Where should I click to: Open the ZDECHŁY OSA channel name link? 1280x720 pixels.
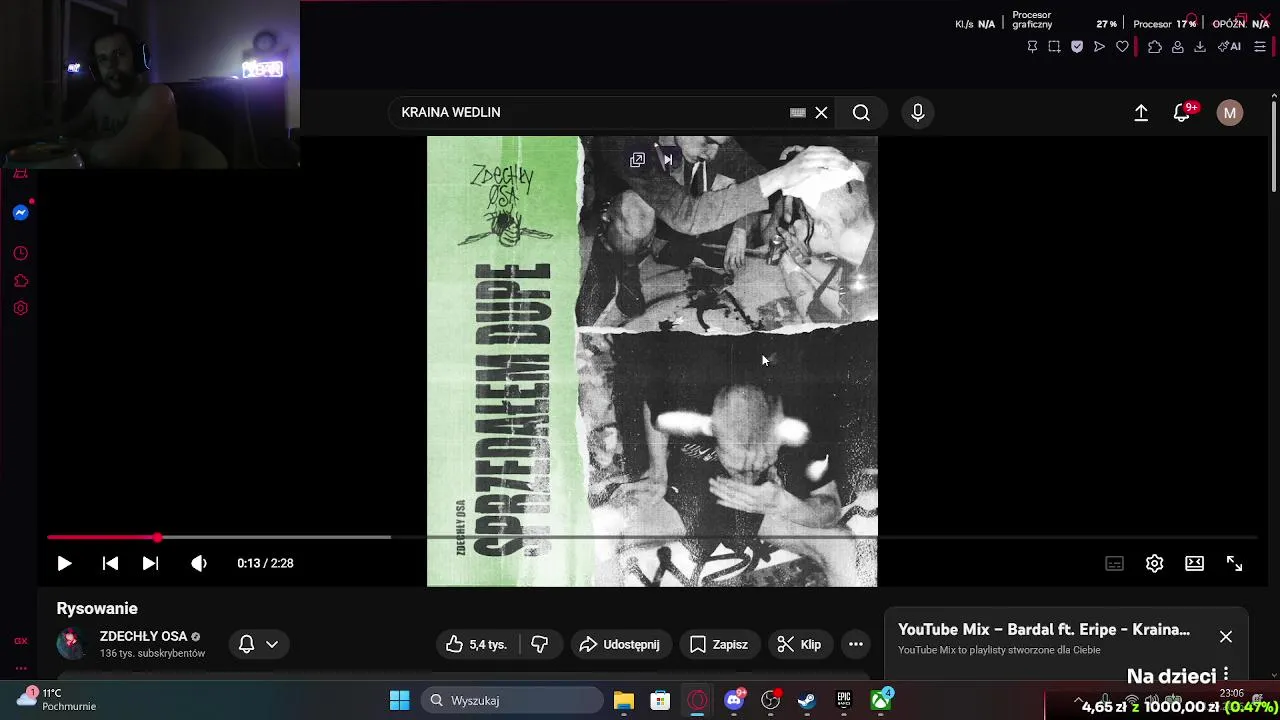pyautogui.click(x=143, y=636)
